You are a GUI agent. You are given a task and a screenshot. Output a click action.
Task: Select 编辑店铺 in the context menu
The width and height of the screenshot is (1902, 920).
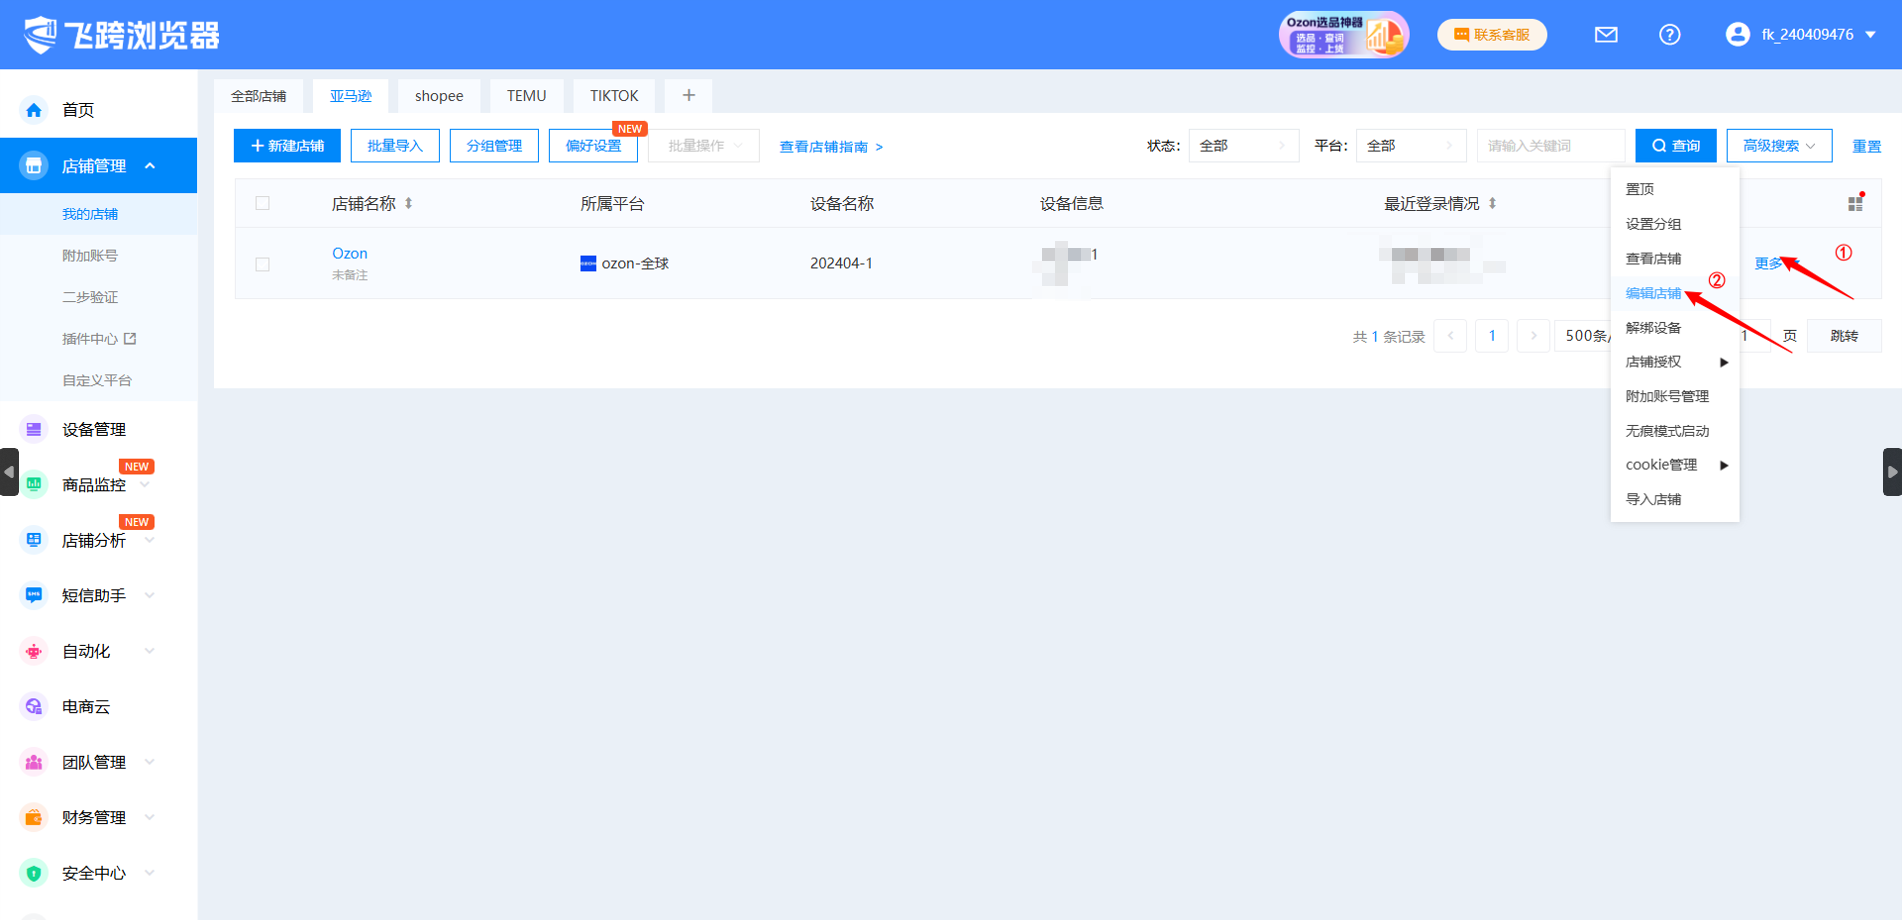click(x=1653, y=293)
